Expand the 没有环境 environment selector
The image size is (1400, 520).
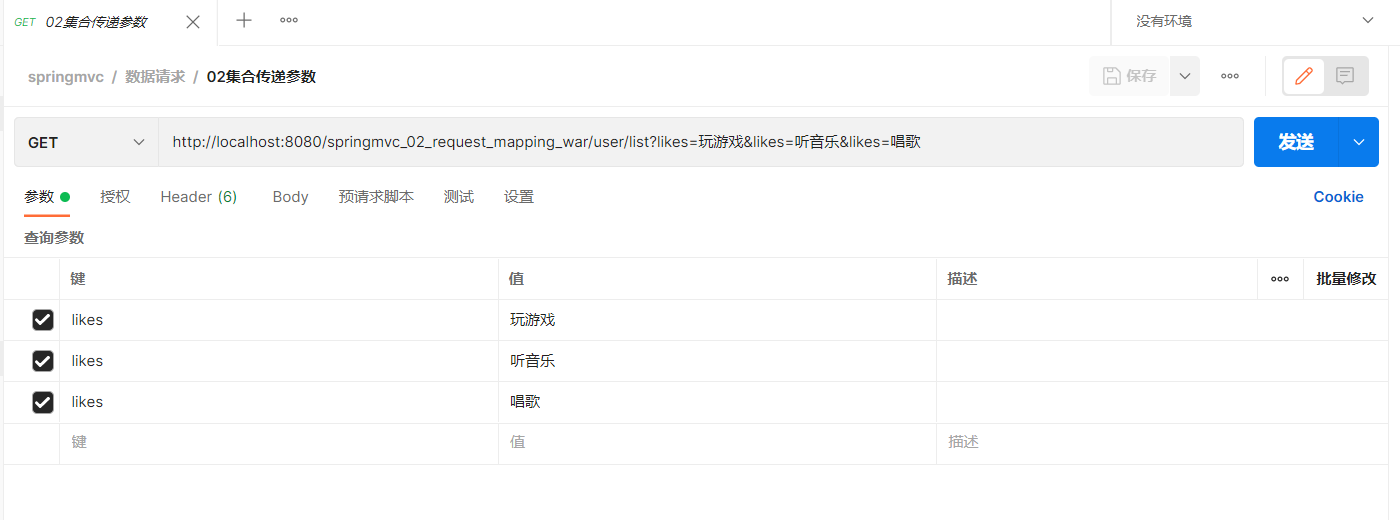pyautogui.click(x=1254, y=21)
